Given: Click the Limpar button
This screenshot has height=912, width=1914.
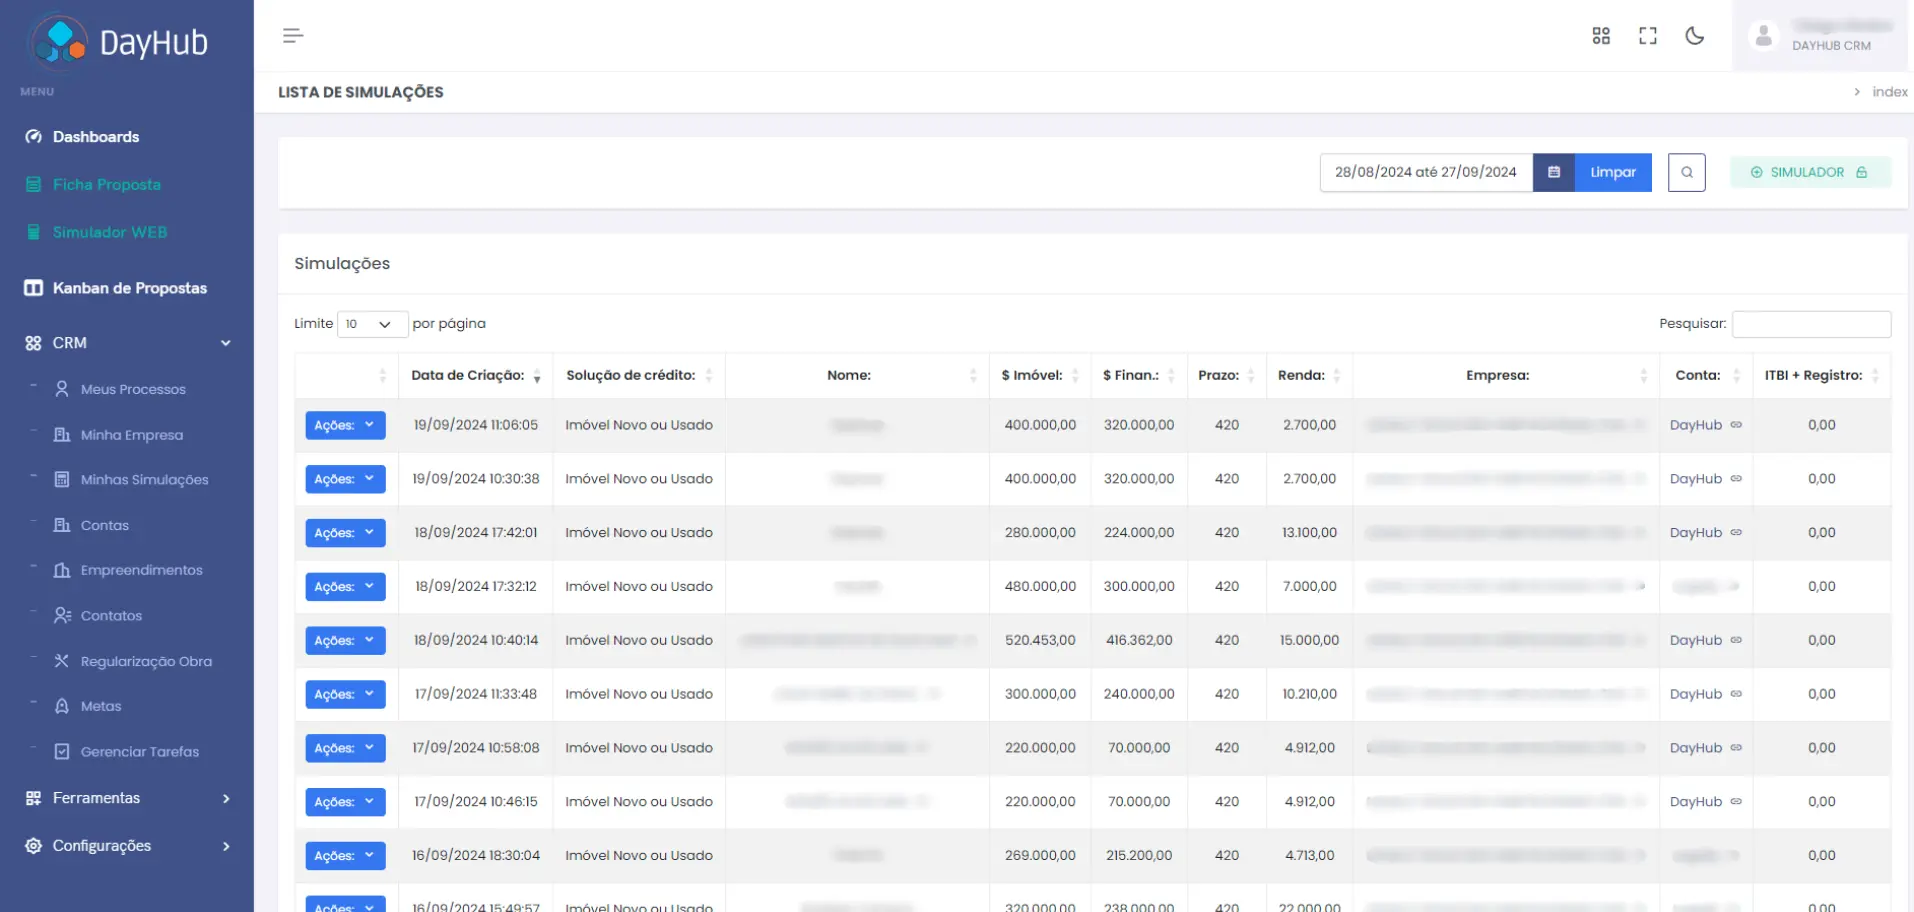Looking at the screenshot, I should (x=1613, y=172).
